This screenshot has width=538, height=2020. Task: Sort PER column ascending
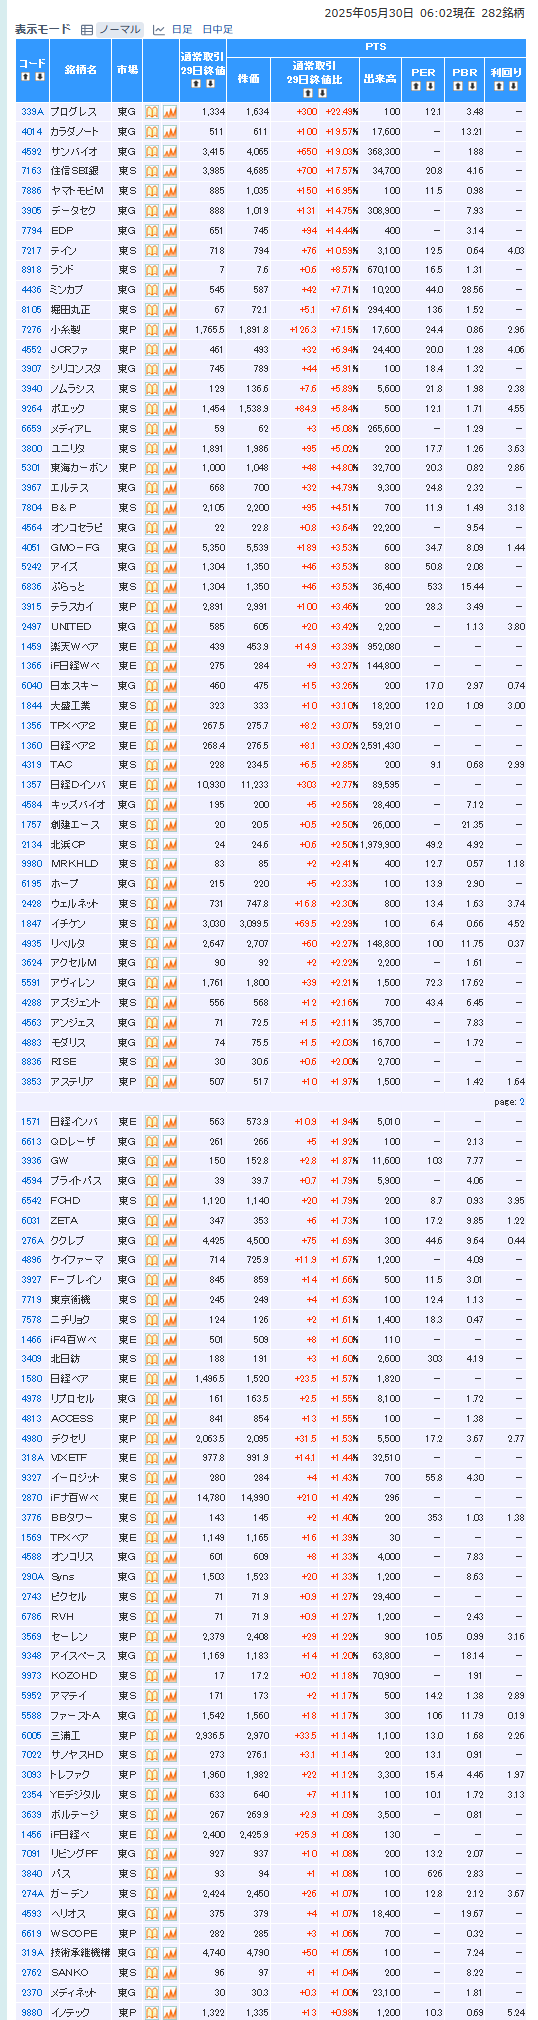point(417,86)
